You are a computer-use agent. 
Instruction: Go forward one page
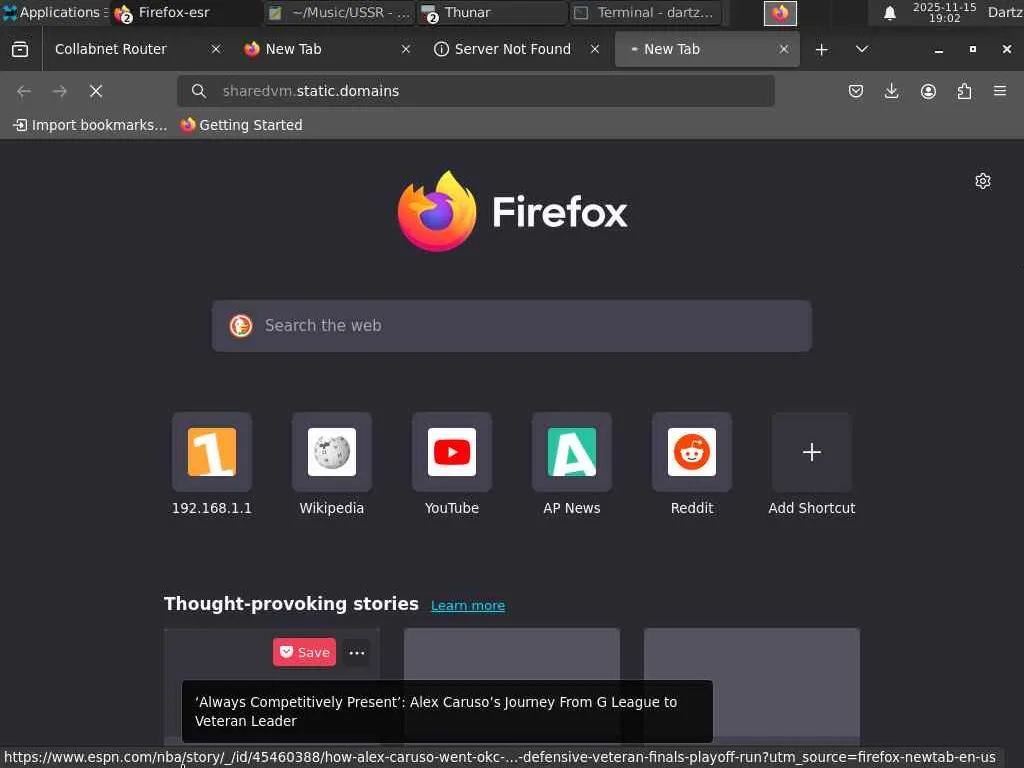59,91
